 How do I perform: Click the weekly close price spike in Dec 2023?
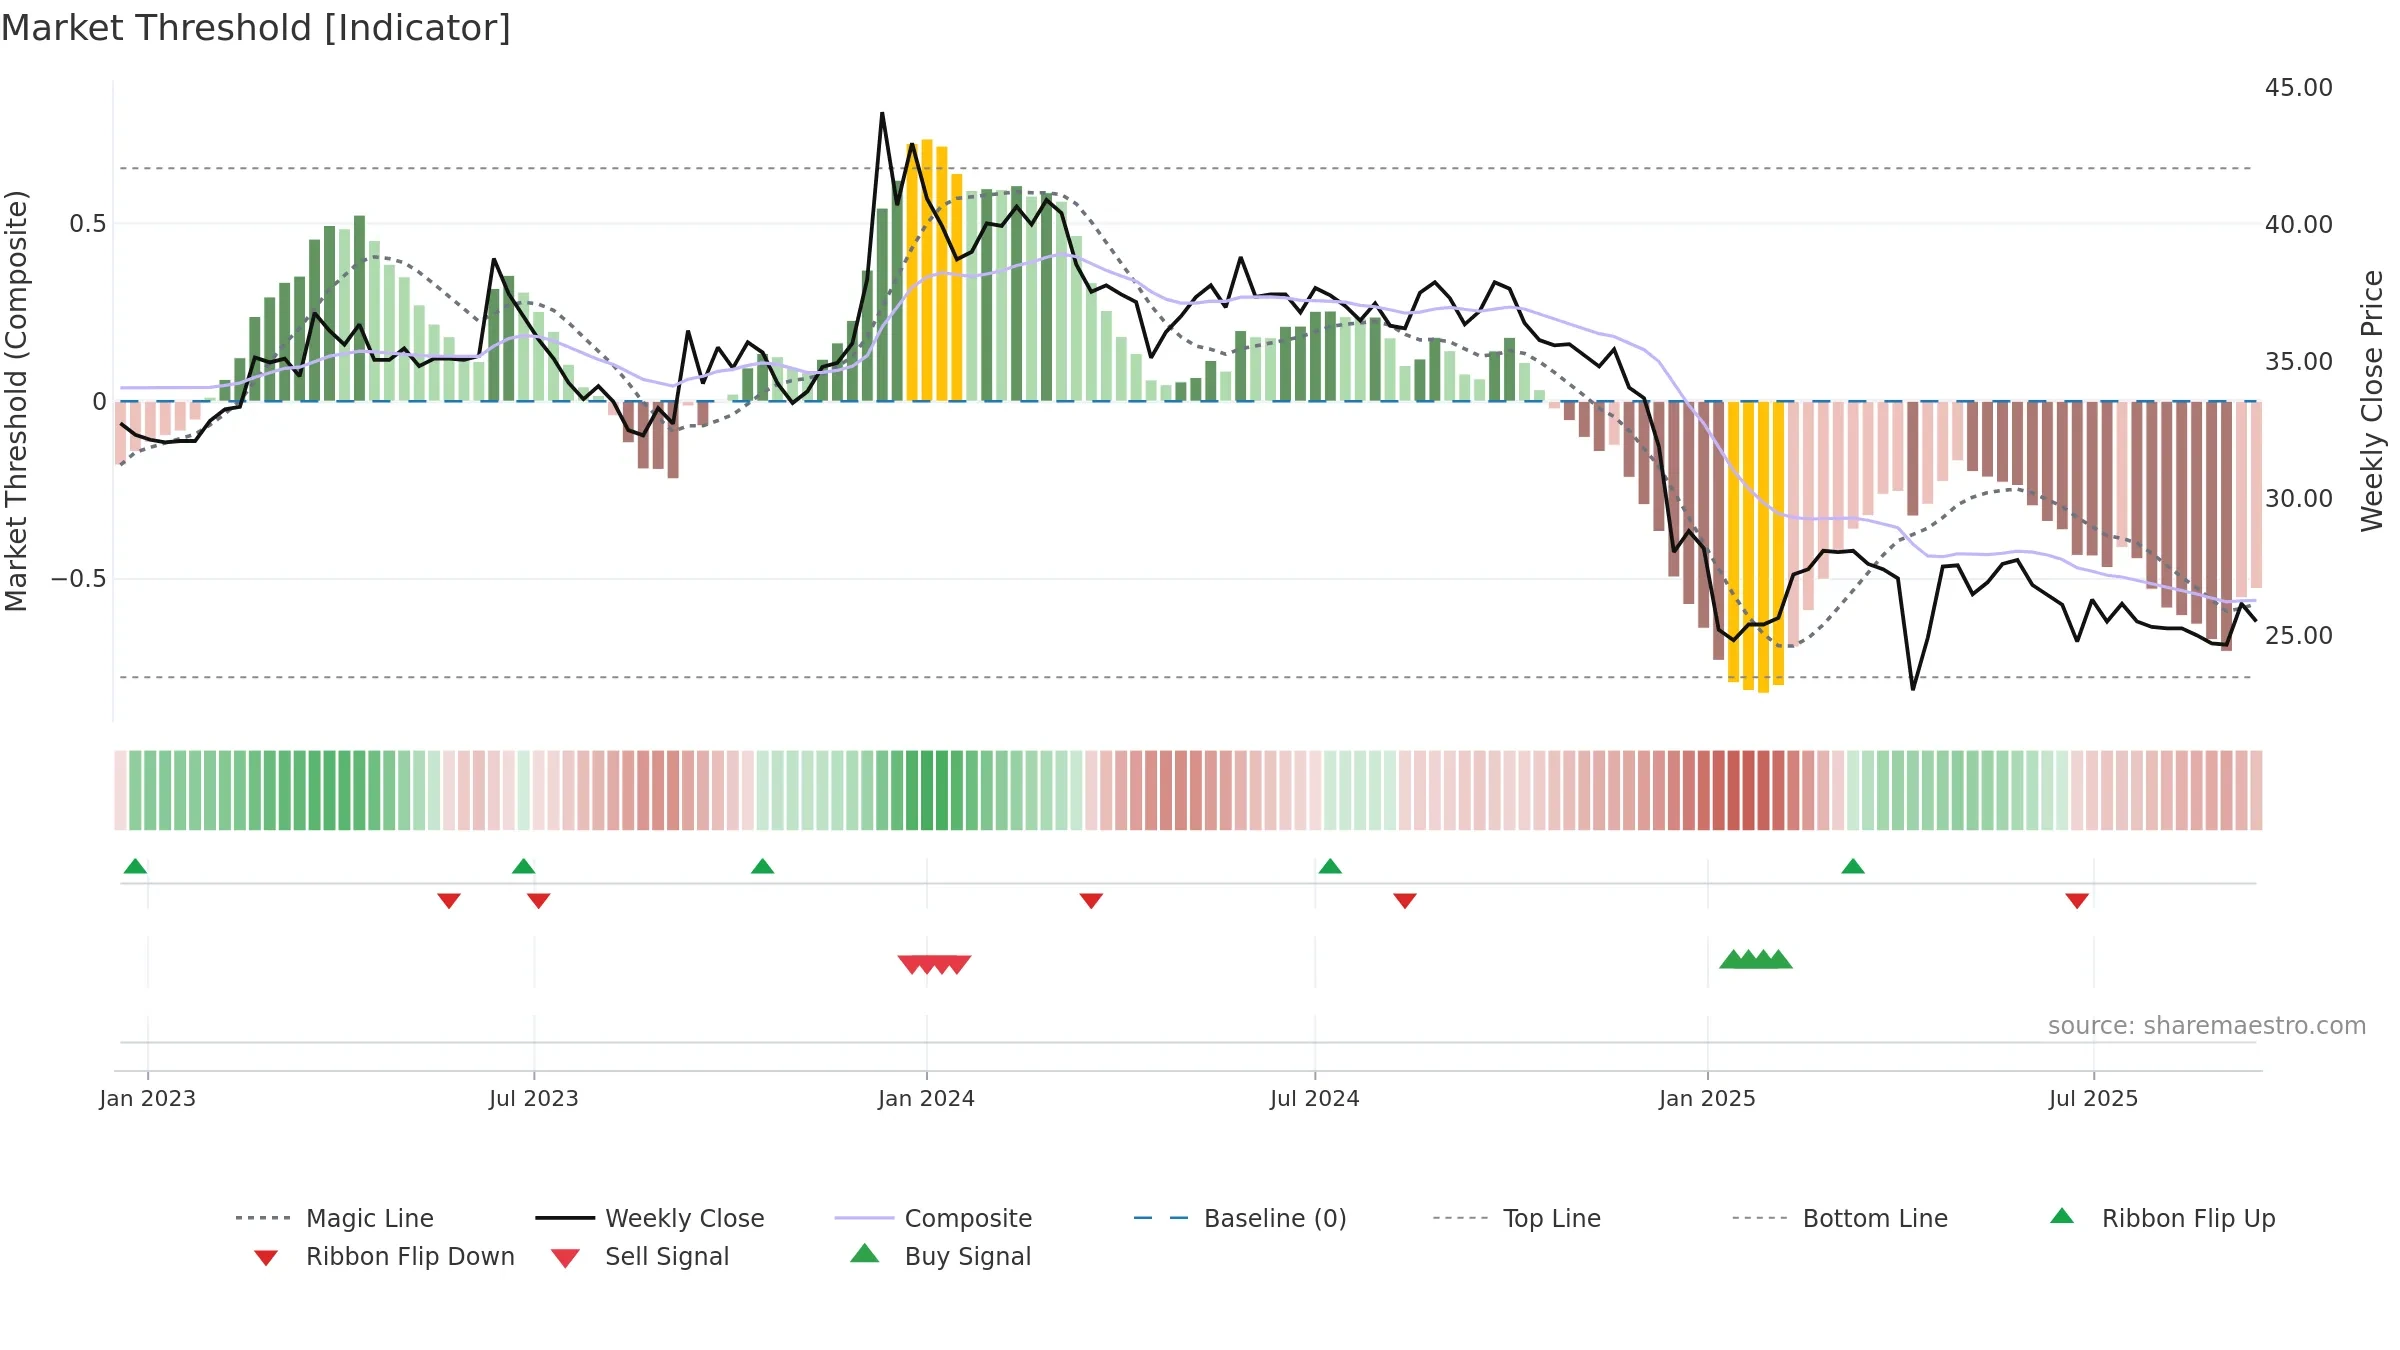[x=882, y=114]
